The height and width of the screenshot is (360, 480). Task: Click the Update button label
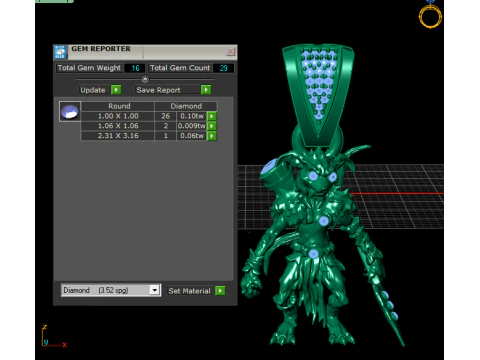coord(93,90)
